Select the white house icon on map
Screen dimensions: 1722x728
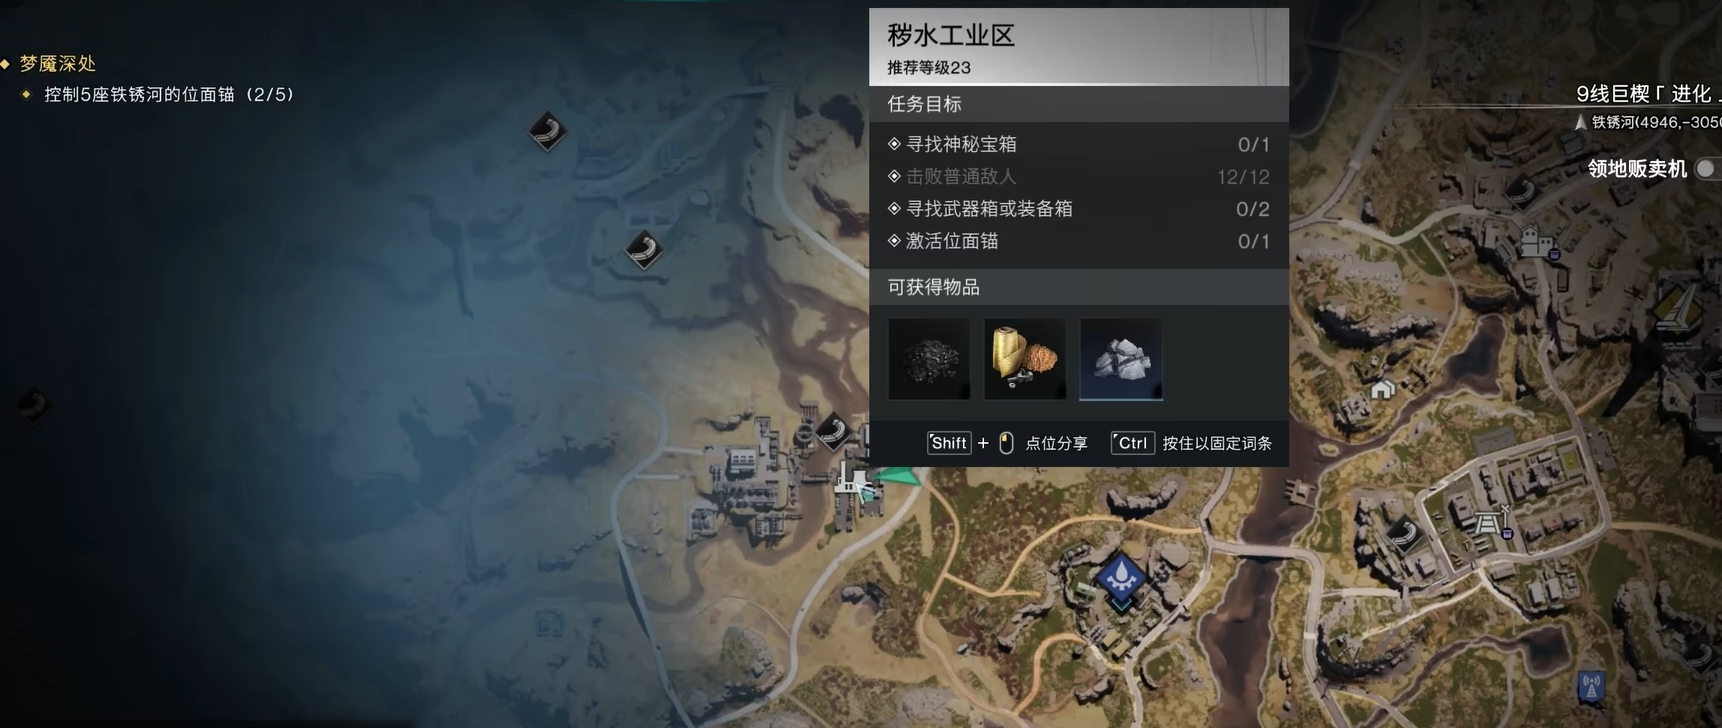coord(1383,389)
